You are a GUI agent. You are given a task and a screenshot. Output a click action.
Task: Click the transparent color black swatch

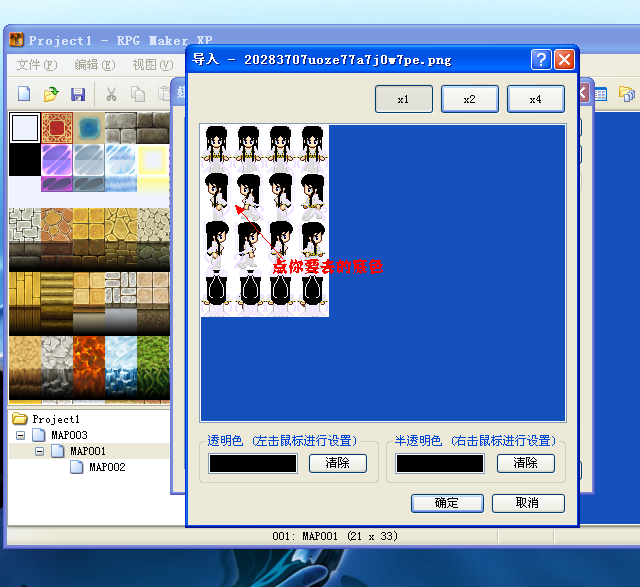coord(253,464)
